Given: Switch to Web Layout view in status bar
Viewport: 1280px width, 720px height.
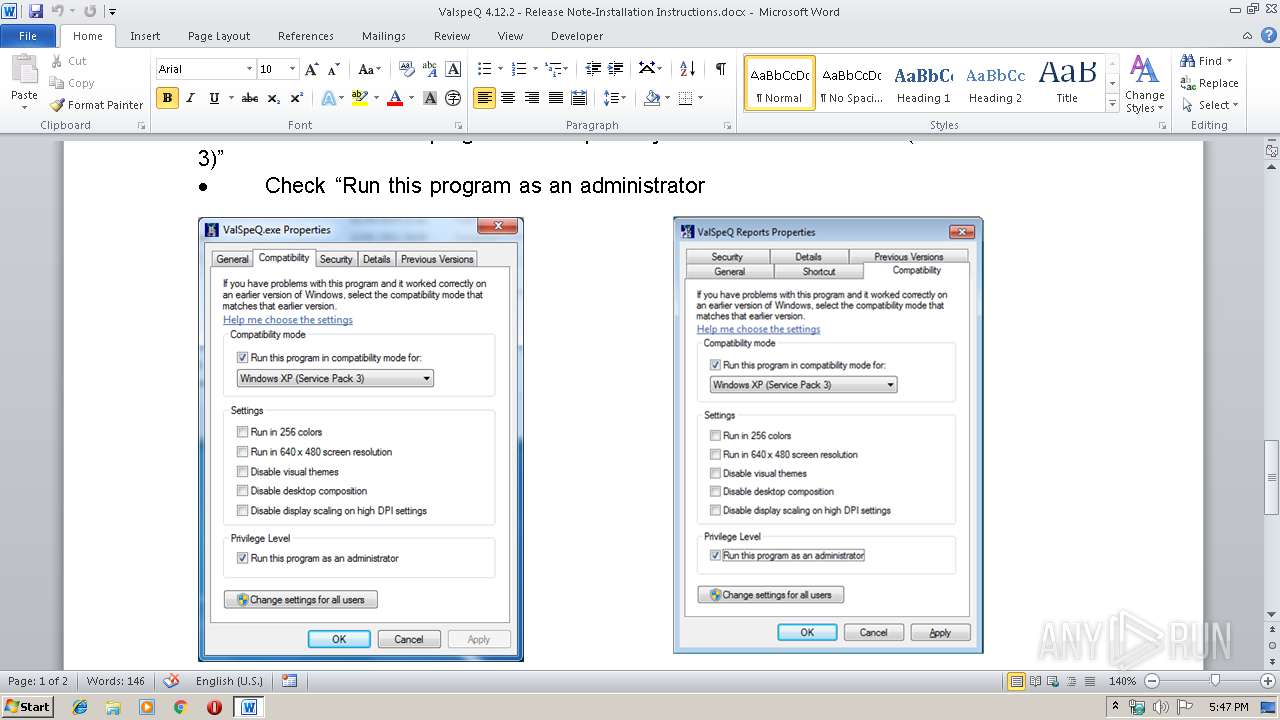Looking at the screenshot, I should (x=1055, y=681).
